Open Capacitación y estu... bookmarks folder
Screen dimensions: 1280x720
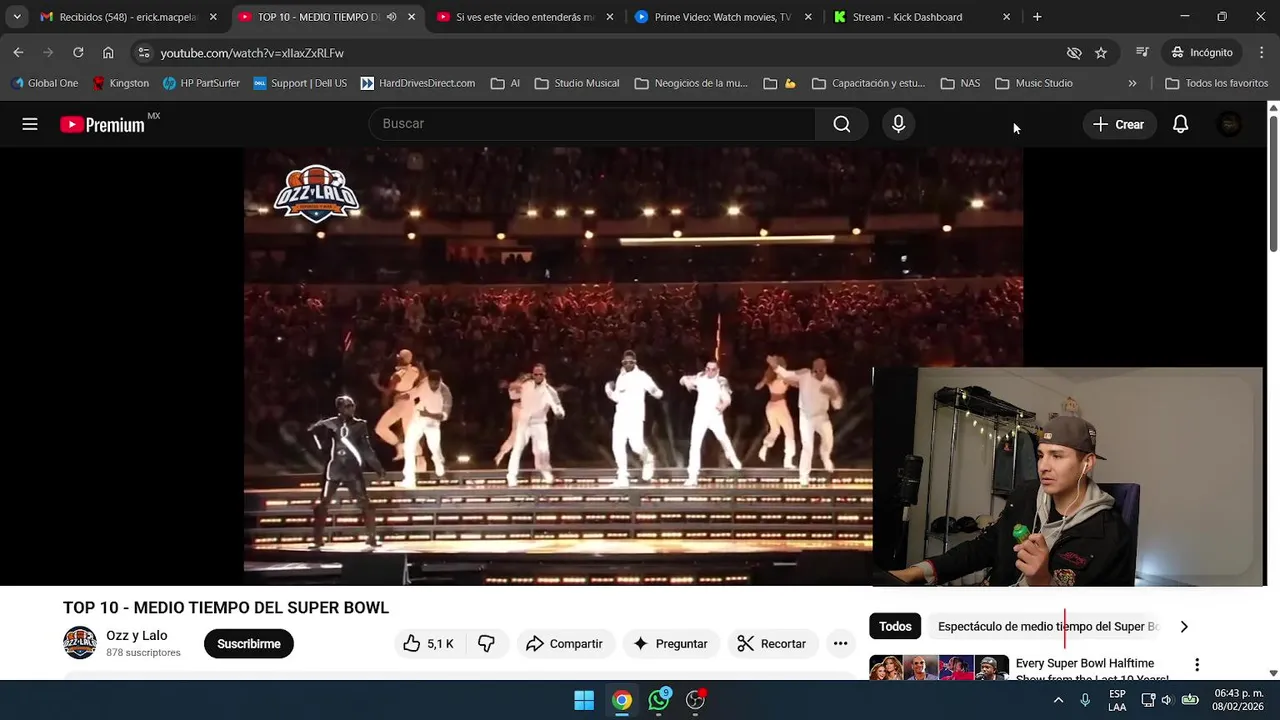point(868,83)
